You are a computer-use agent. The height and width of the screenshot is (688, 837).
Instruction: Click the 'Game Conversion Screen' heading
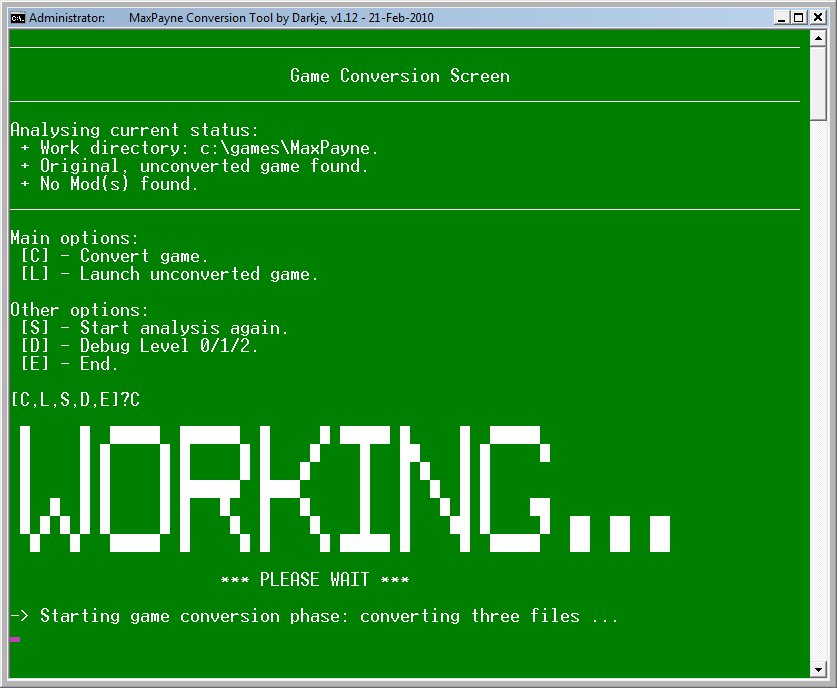[400, 76]
